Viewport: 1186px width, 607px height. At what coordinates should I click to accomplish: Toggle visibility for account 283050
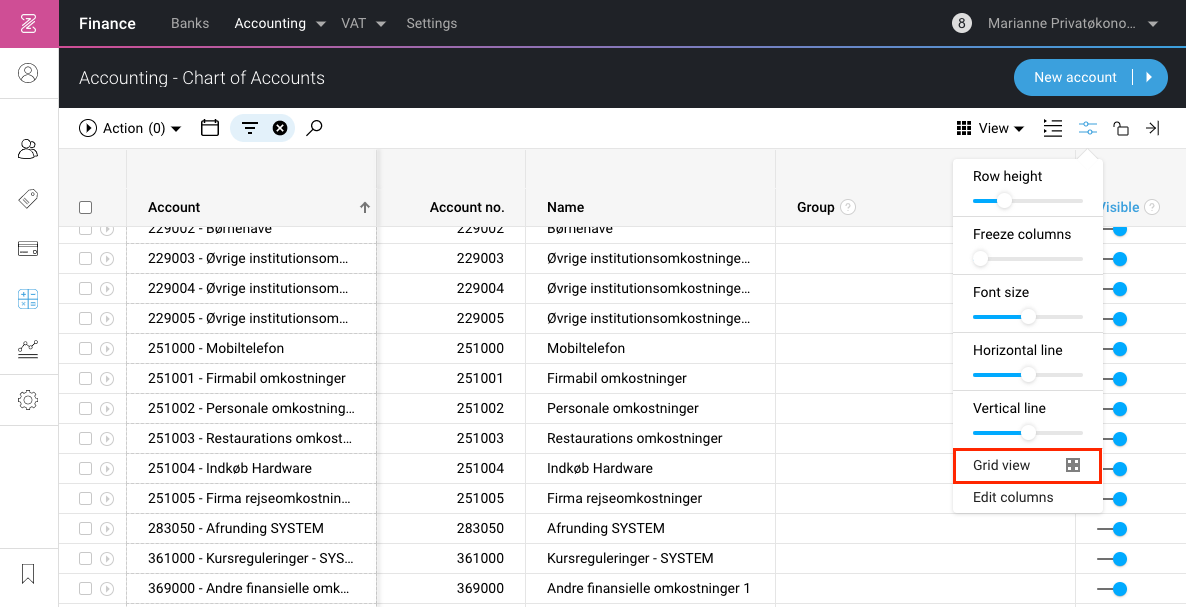click(x=1113, y=528)
